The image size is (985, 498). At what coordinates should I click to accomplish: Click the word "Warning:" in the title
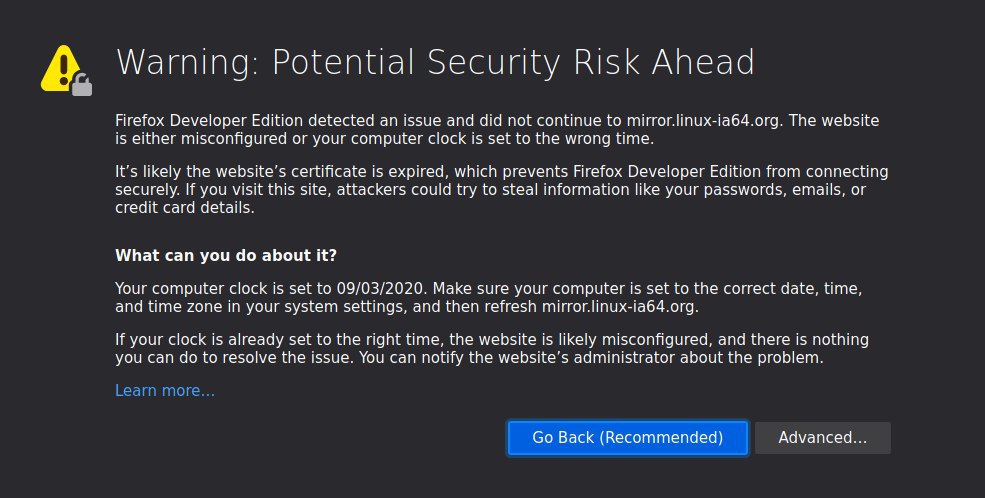pos(187,63)
